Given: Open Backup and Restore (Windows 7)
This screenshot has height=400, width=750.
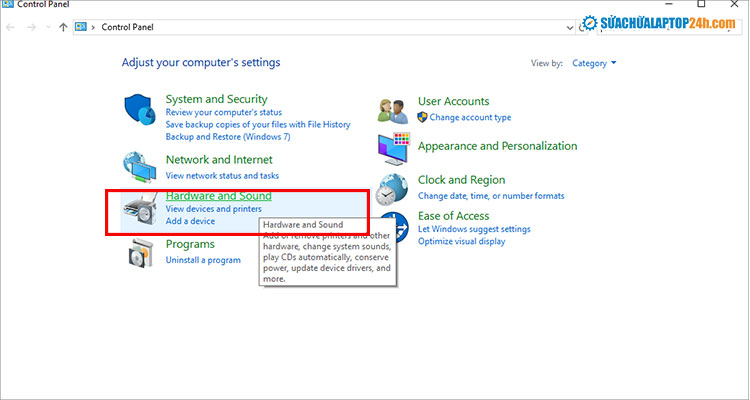Looking at the screenshot, I should coord(227,136).
